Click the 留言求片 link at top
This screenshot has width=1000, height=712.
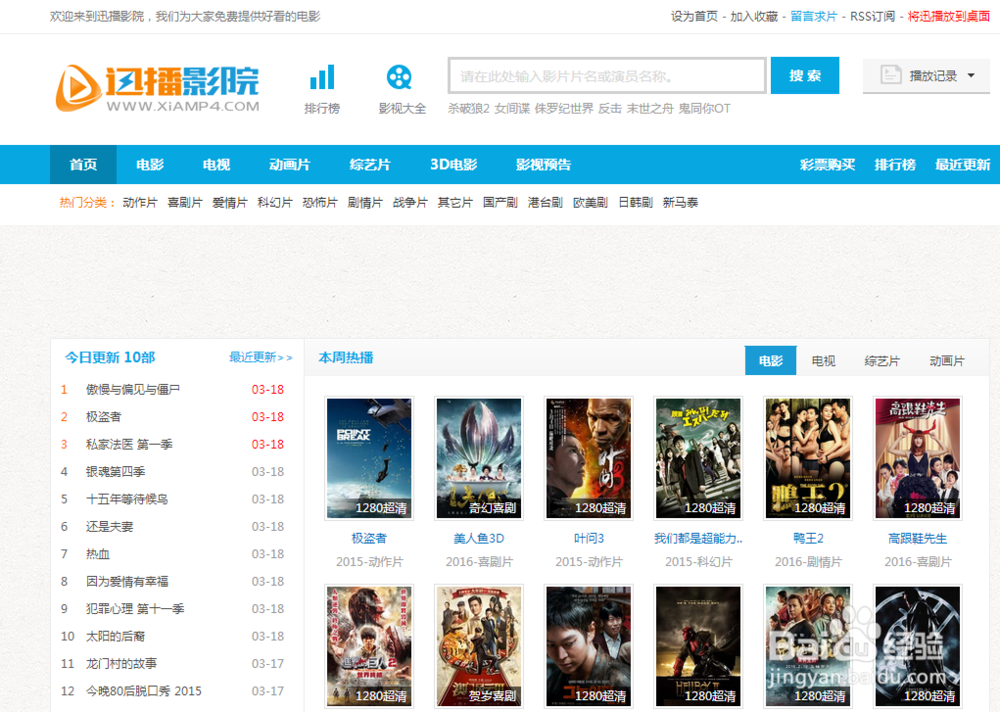[814, 17]
